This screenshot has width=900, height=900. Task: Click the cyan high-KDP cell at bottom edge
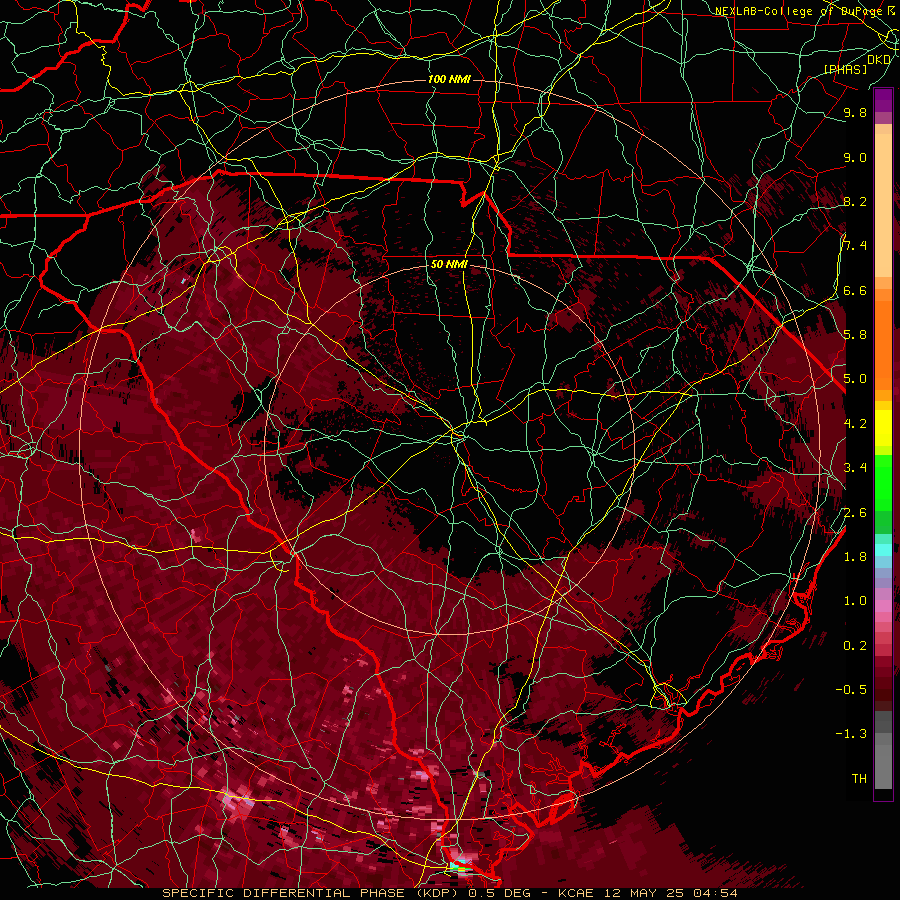click(459, 865)
